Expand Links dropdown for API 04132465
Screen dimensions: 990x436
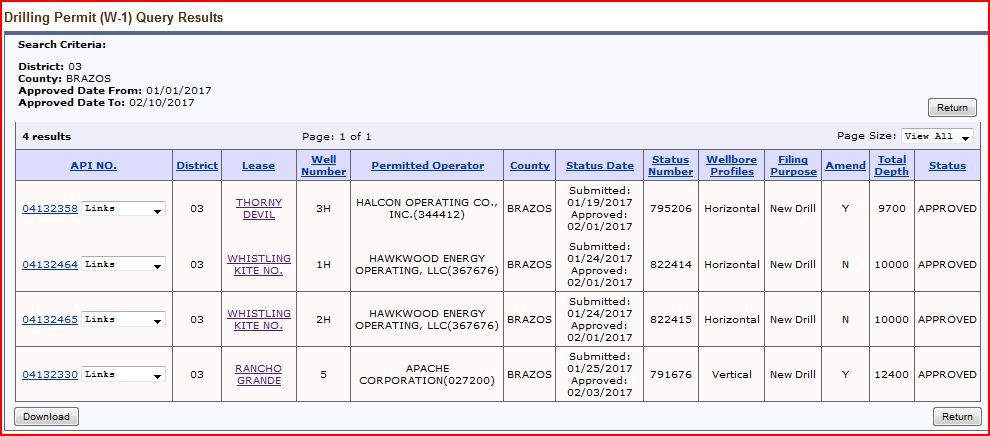124,319
